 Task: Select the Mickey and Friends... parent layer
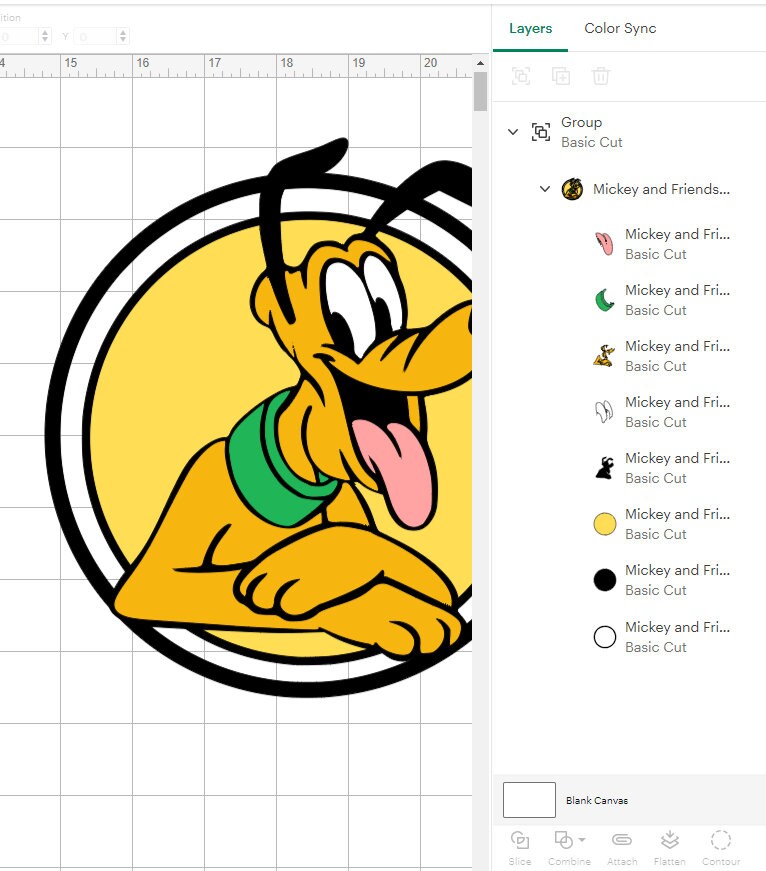point(661,189)
